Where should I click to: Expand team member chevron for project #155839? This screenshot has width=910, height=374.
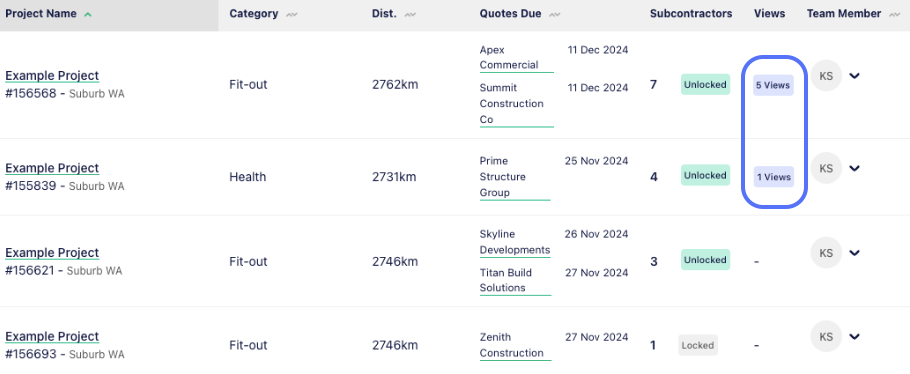pyautogui.click(x=854, y=168)
